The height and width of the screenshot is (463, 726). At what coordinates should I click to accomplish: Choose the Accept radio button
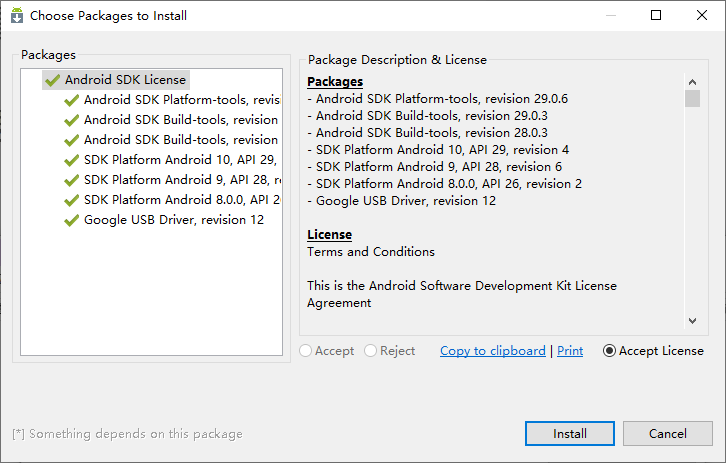click(x=326, y=351)
